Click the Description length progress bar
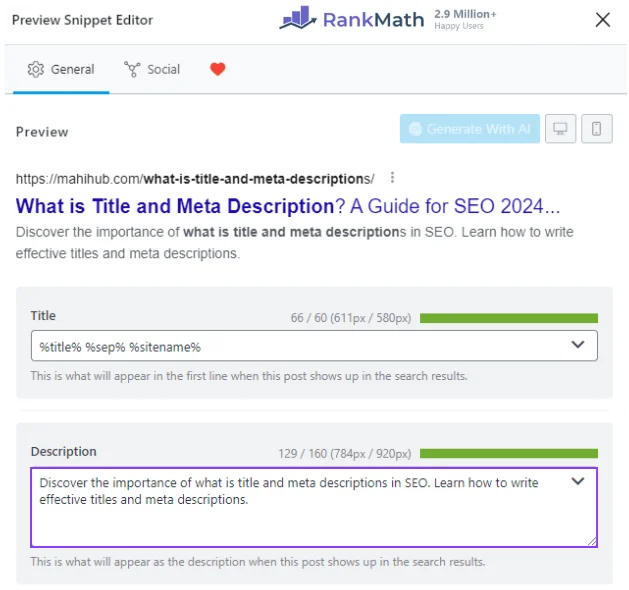The width and height of the screenshot is (629, 590). [x=509, y=453]
